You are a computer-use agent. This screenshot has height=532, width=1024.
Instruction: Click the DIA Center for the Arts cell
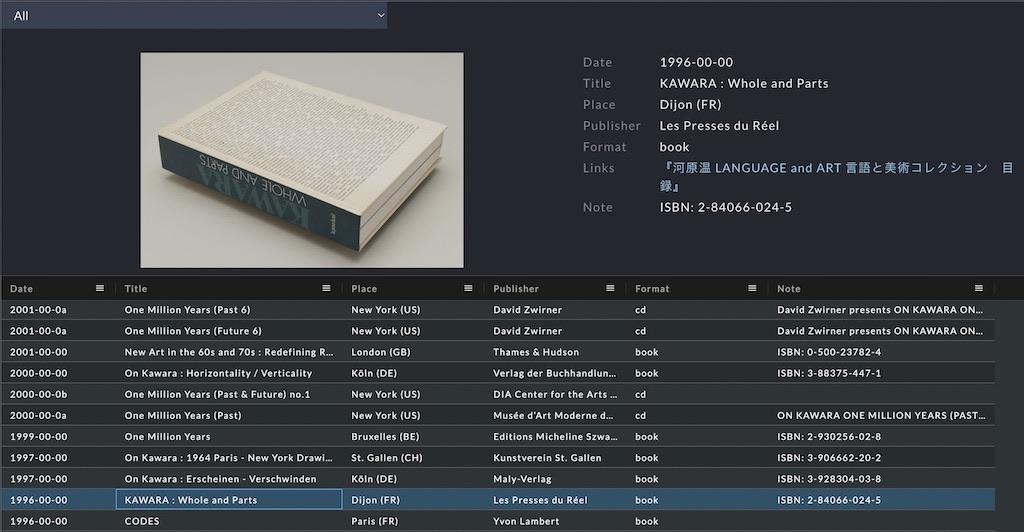pyautogui.click(x=554, y=394)
